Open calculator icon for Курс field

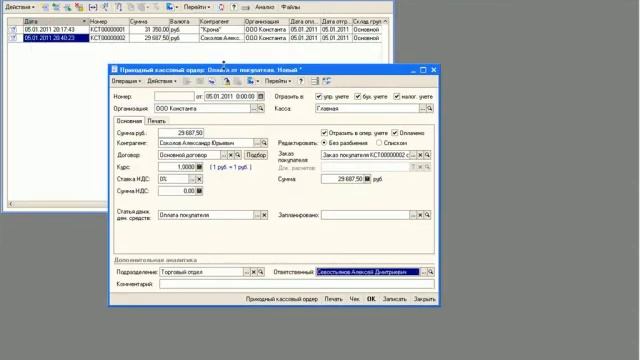pos(199,167)
